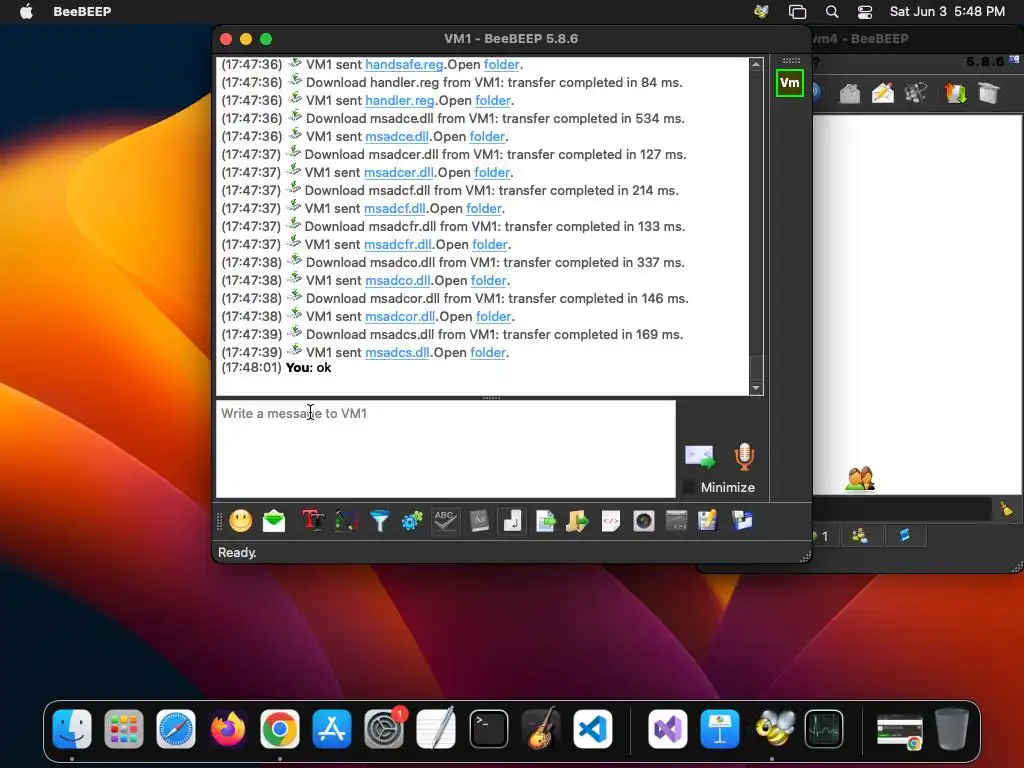Open the handler.reg file link
This screenshot has height=768, width=1024.
click(400, 101)
